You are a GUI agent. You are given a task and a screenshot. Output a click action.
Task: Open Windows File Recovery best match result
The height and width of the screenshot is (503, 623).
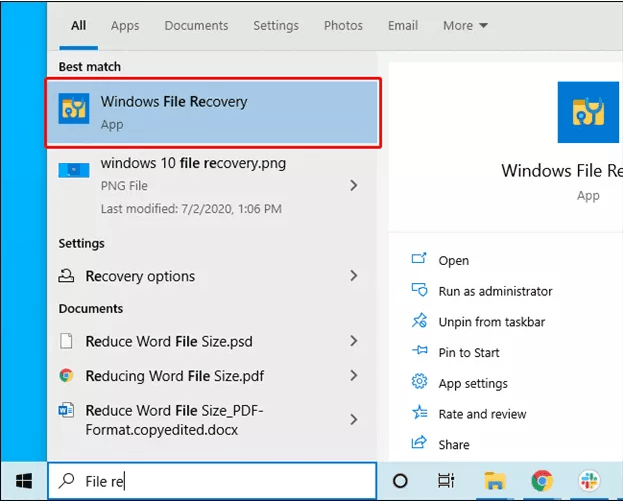[213, 113]
